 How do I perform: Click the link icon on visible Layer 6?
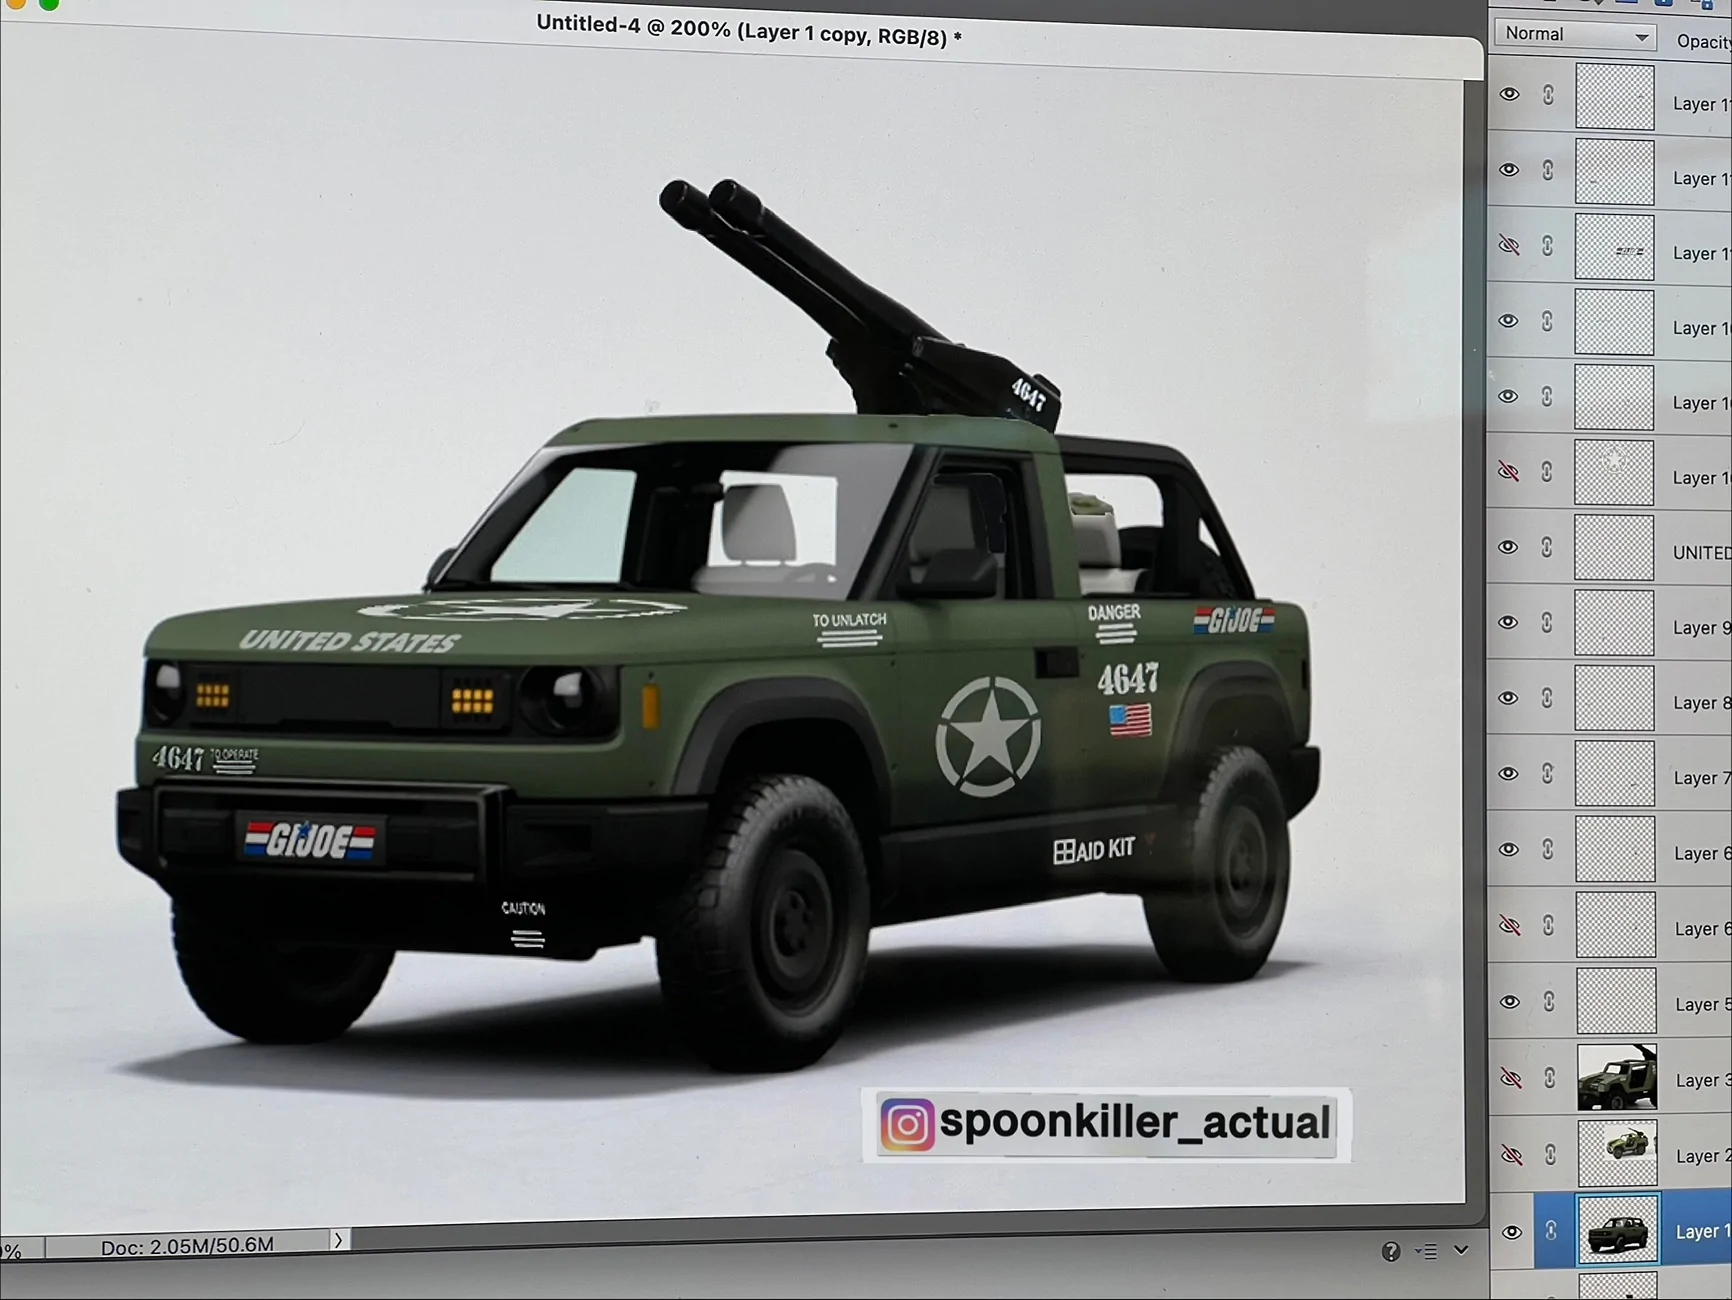[1548, 849]
